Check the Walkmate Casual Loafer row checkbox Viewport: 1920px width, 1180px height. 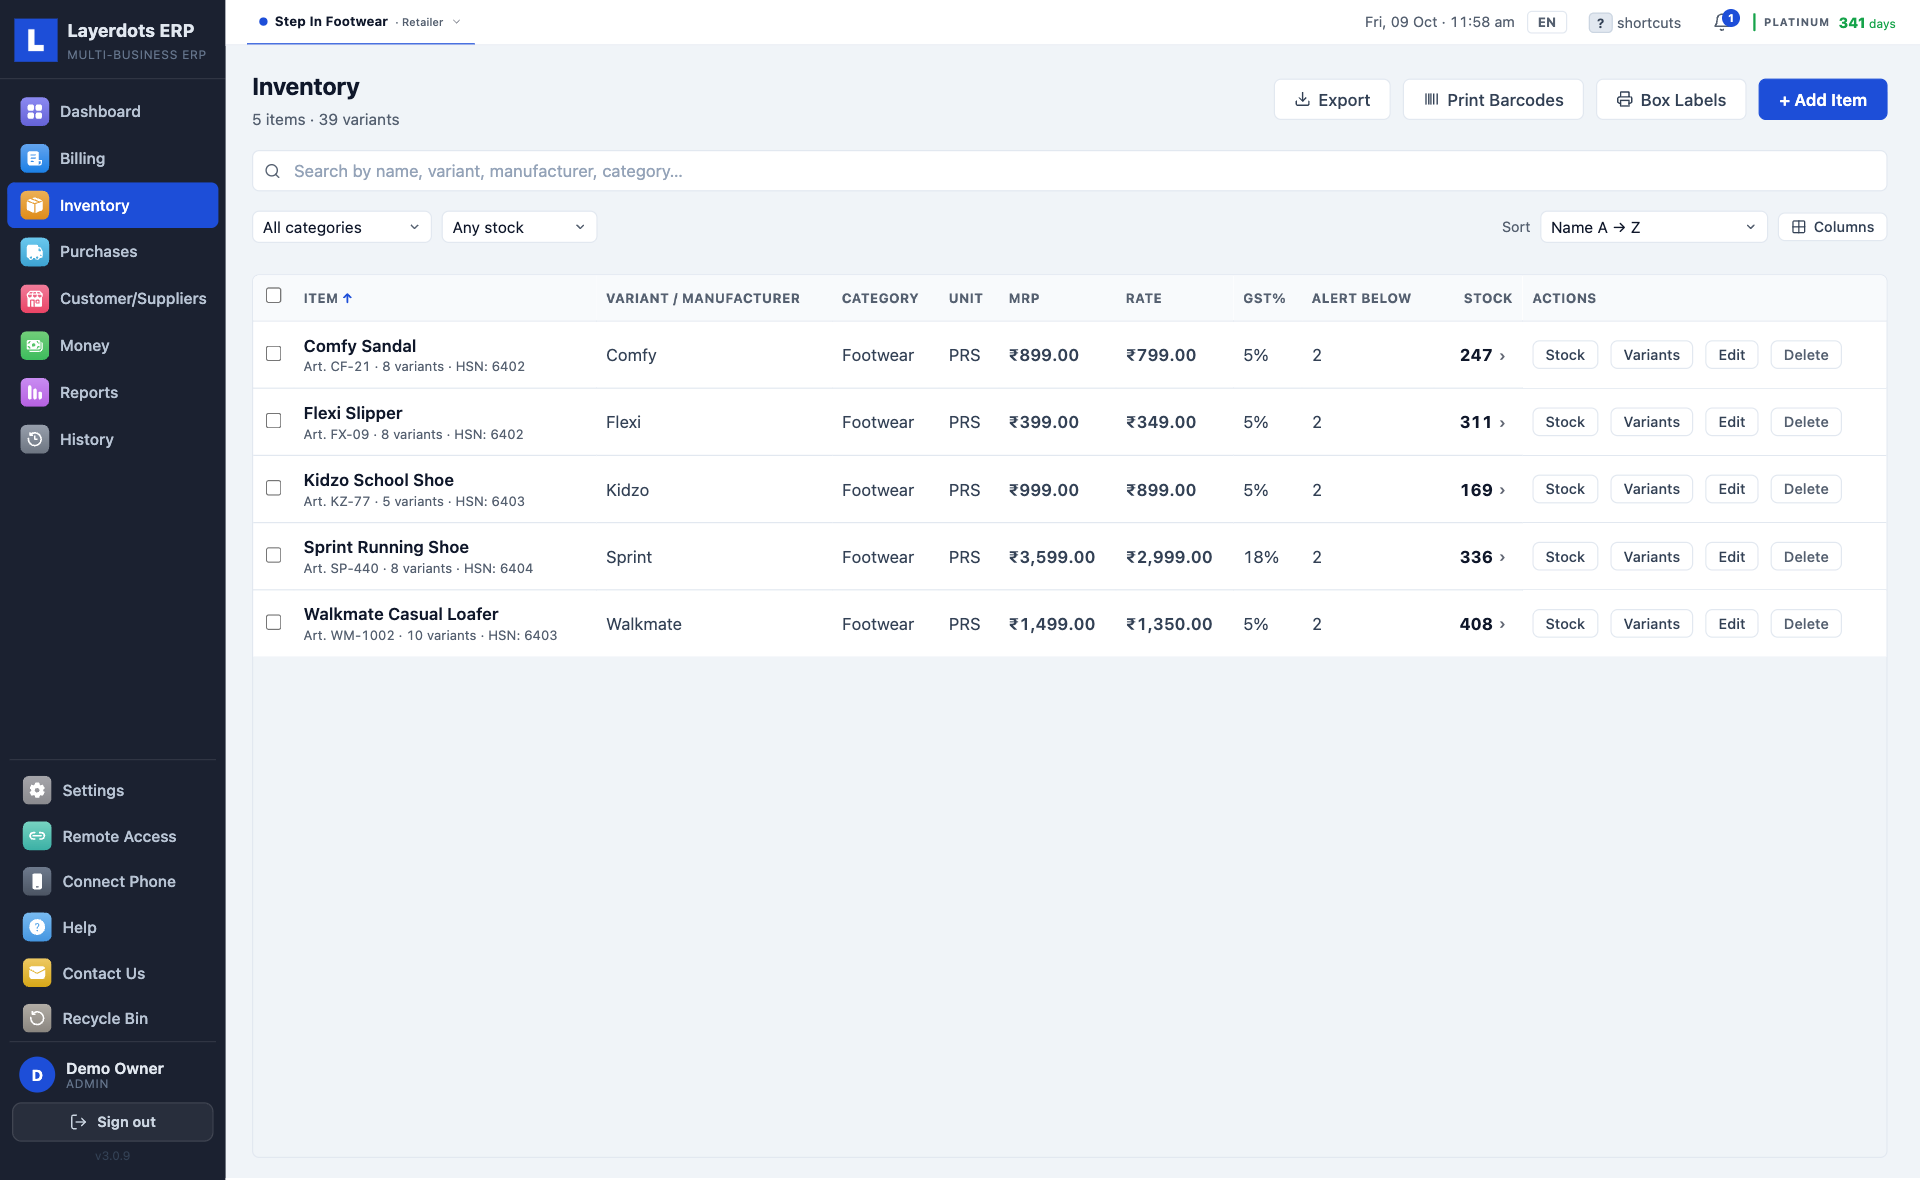(273, 622)
